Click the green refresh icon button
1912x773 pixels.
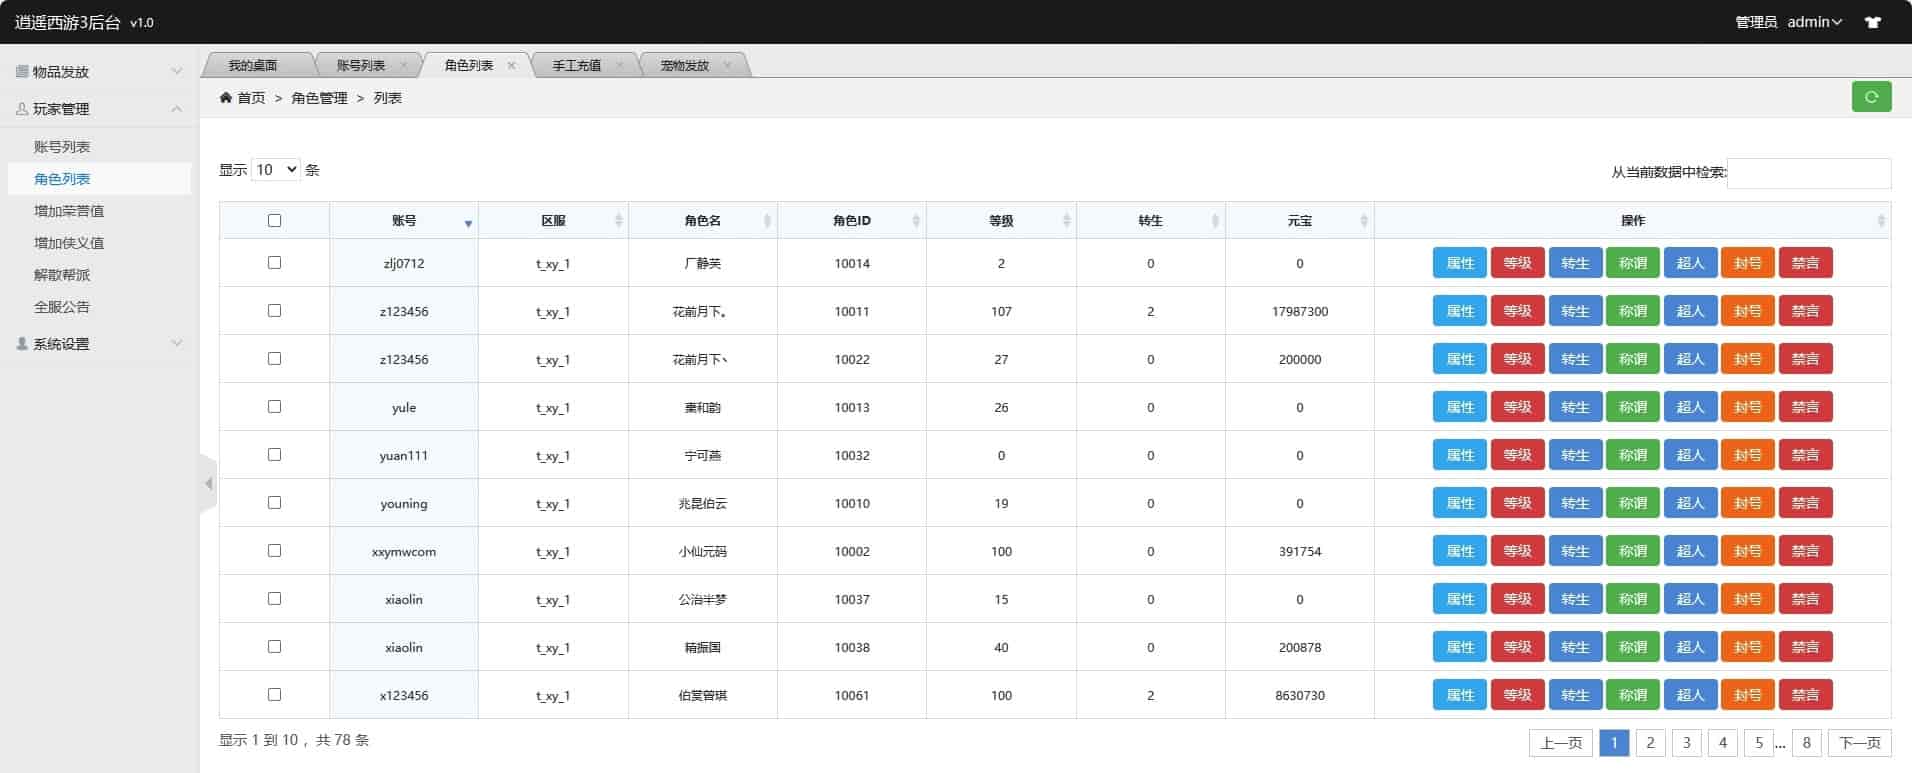pos(1871,97)
